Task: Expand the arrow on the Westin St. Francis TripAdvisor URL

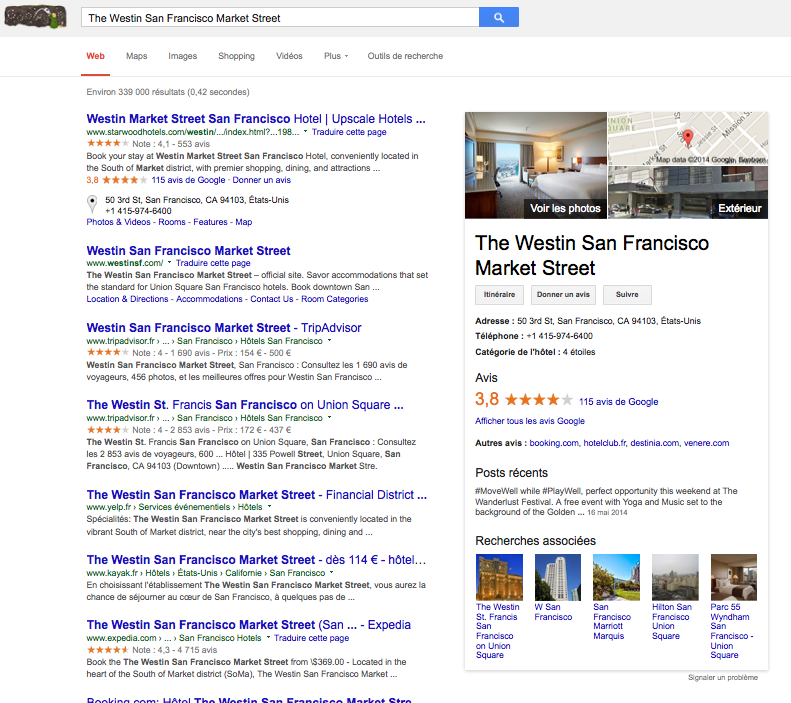Action: click(329, 418)
